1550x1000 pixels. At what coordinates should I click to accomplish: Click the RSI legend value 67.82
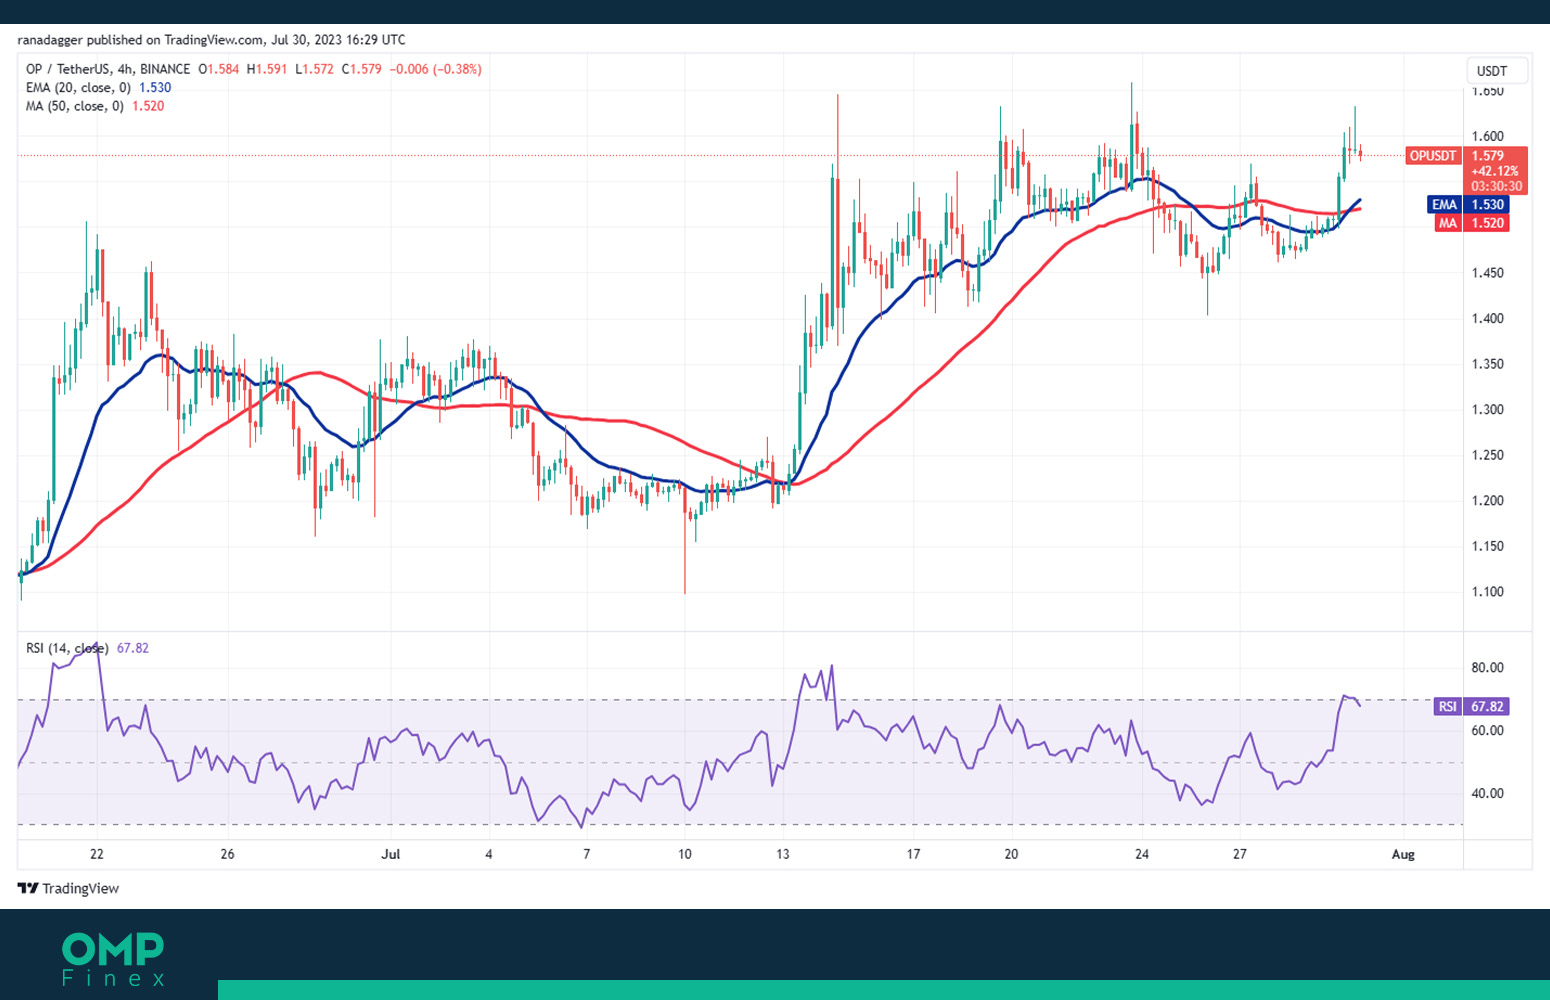click(133, 648)
